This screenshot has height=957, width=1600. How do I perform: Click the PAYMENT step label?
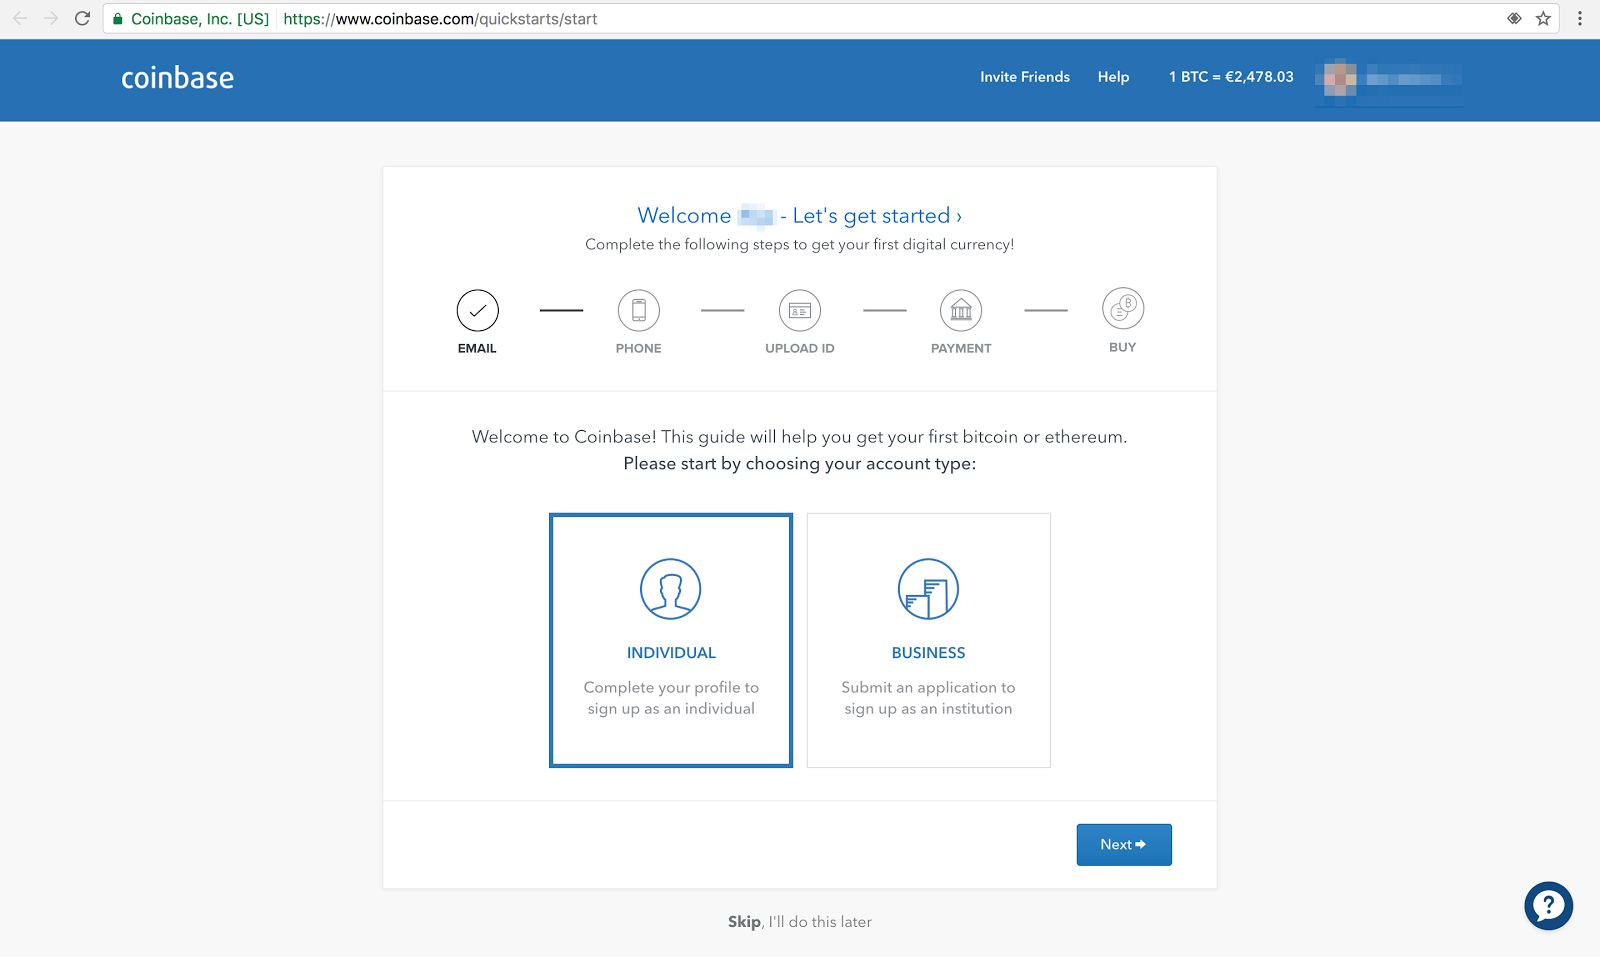click(961, 349)
